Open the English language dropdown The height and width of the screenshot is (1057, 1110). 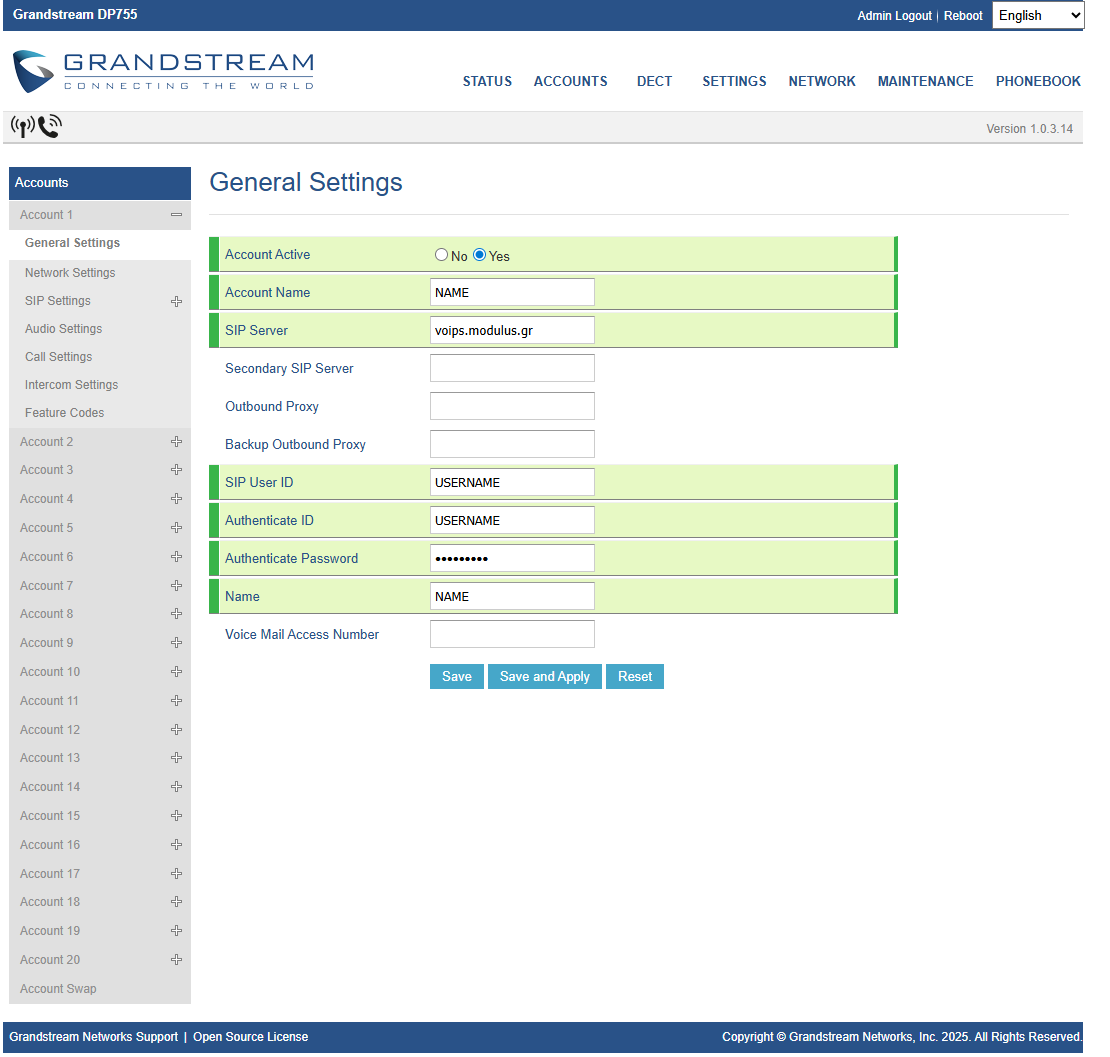1038,15
